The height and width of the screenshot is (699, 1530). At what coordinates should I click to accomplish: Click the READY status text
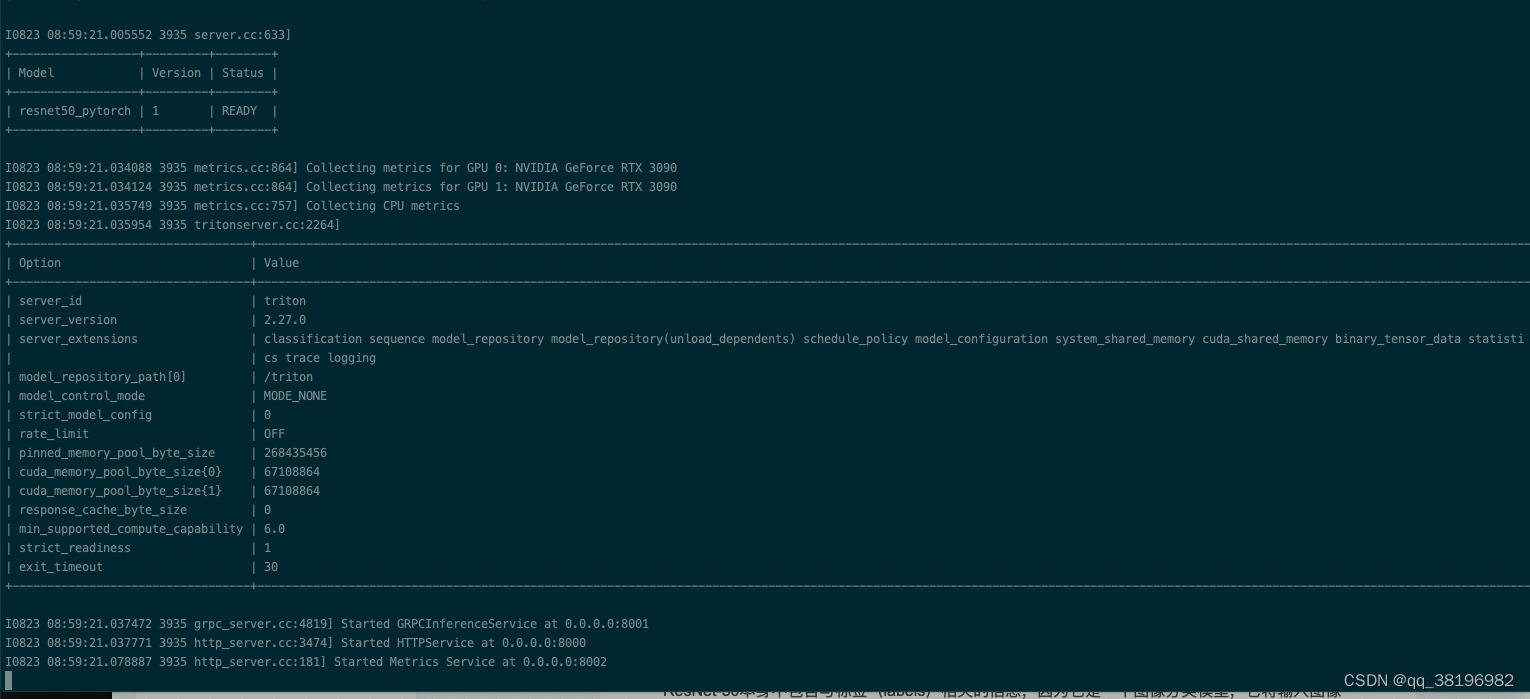(239, 111)
